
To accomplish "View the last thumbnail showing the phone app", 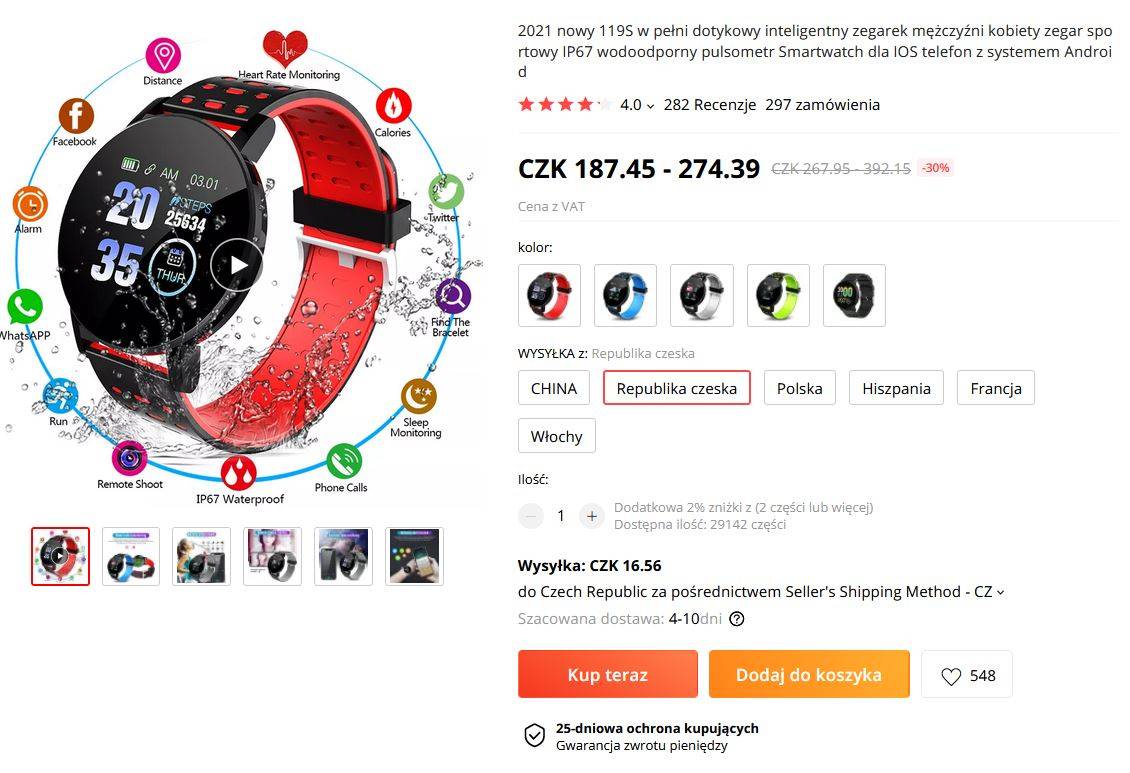I will pos(414,556).
